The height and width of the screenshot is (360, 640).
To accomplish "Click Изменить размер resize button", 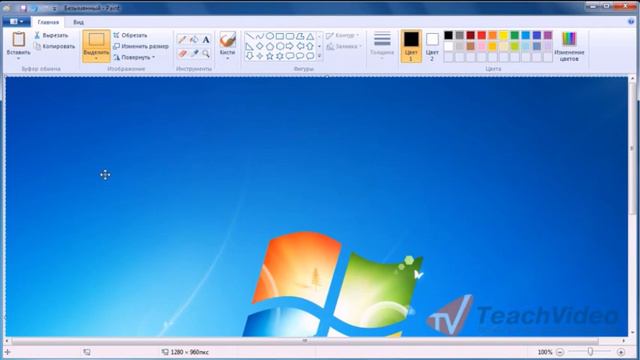I will (x=141, y=47).
